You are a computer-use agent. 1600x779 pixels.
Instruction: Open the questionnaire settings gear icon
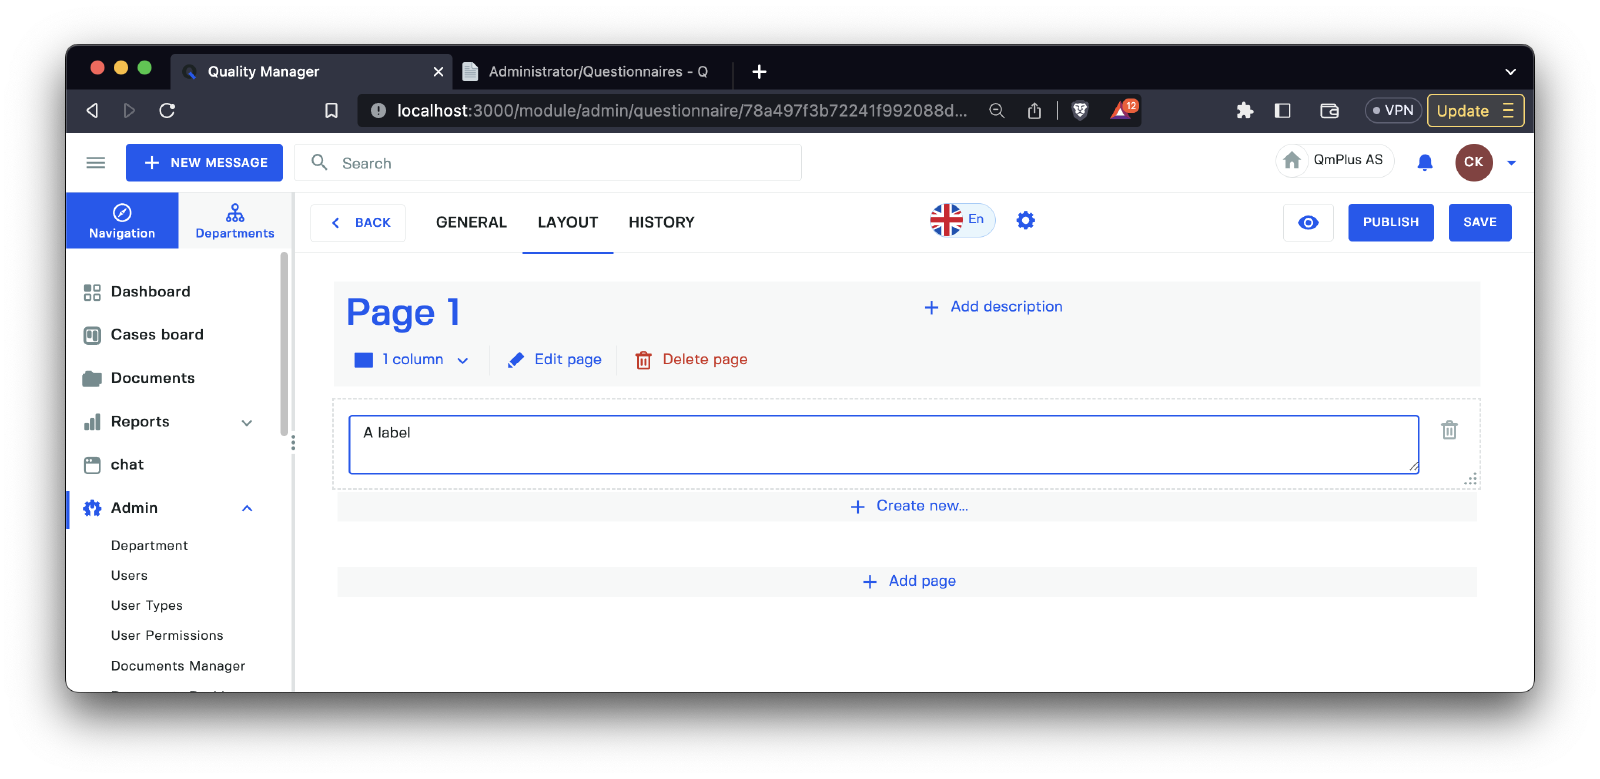click(1025, 220)
